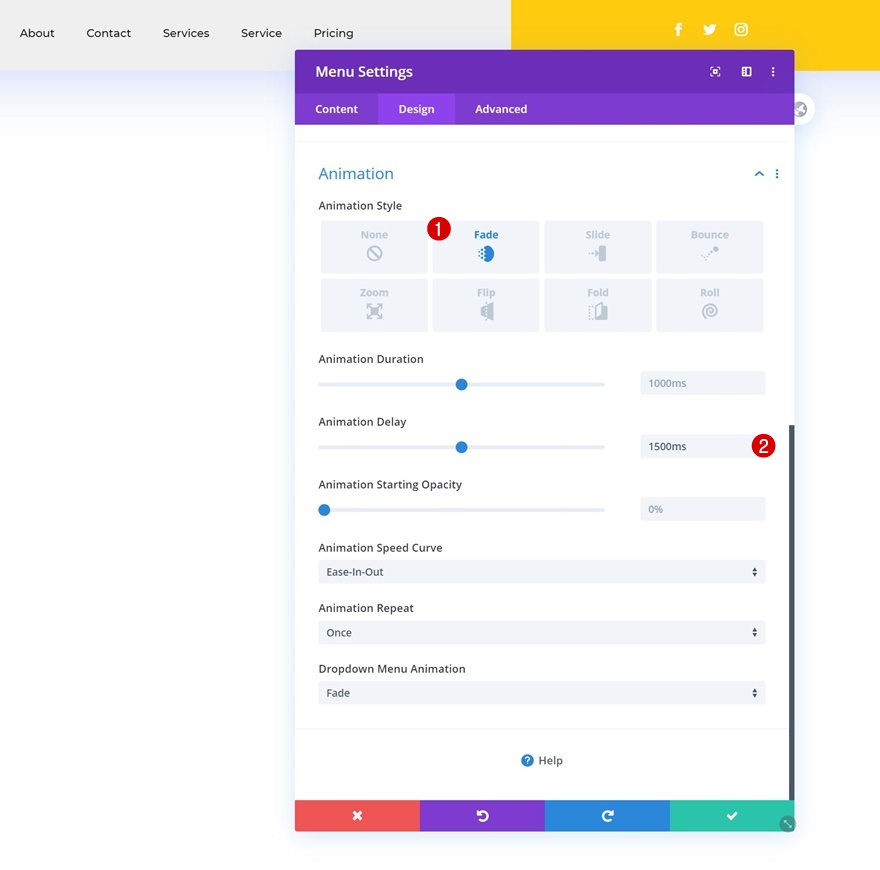Redo the last change
The image size is (880, 870).
pyautogui.click(x=607, y=816)
